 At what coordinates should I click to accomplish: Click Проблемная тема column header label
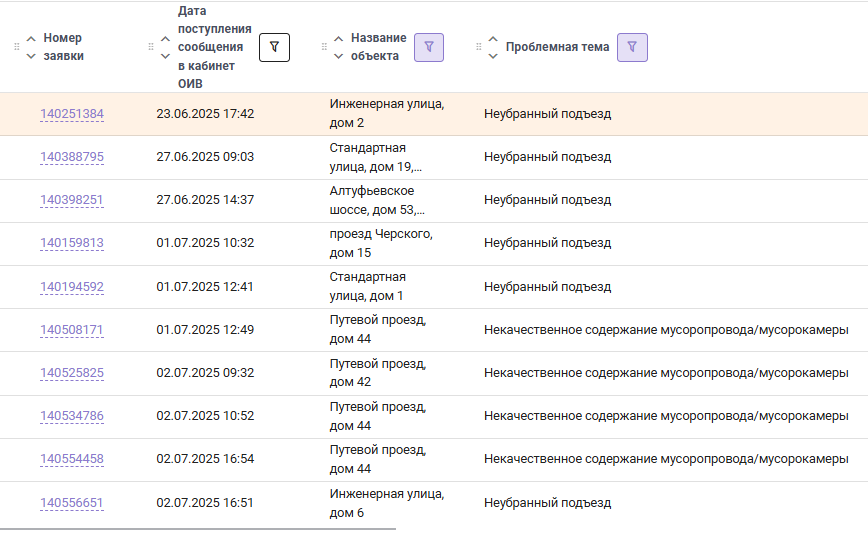(557, 47)
